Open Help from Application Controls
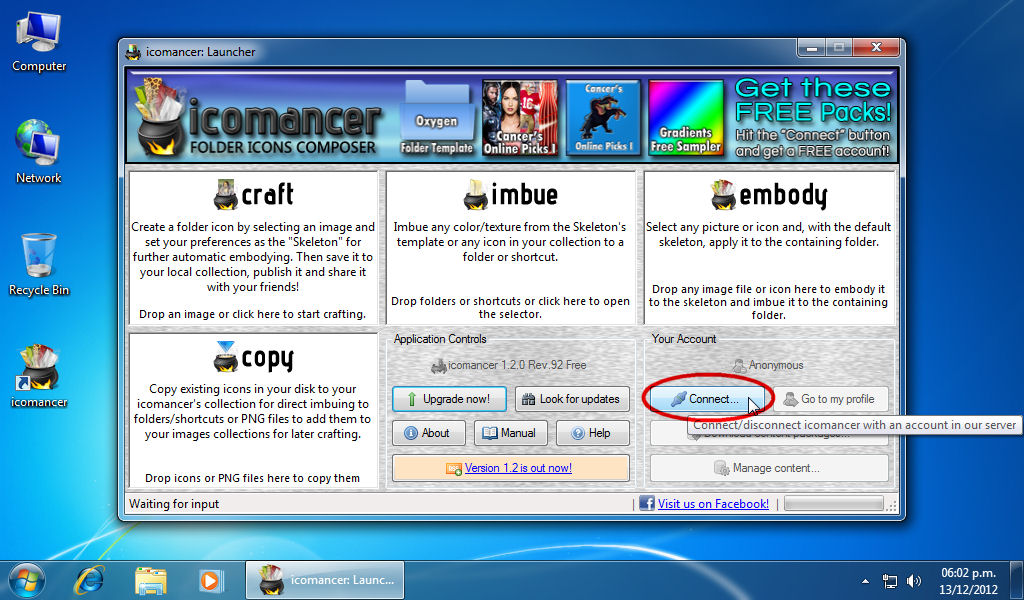The image size is (1024, 600). (592, 433)
